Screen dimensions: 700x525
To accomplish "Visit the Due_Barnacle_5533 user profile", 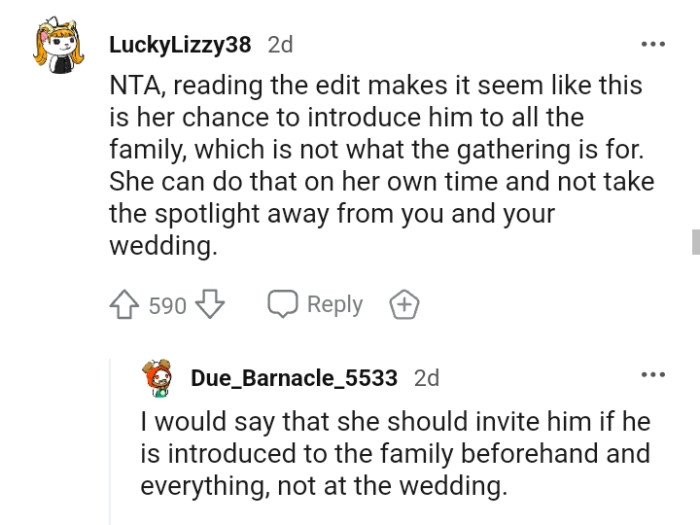I will pyautogui.click(x=294, y=378).
